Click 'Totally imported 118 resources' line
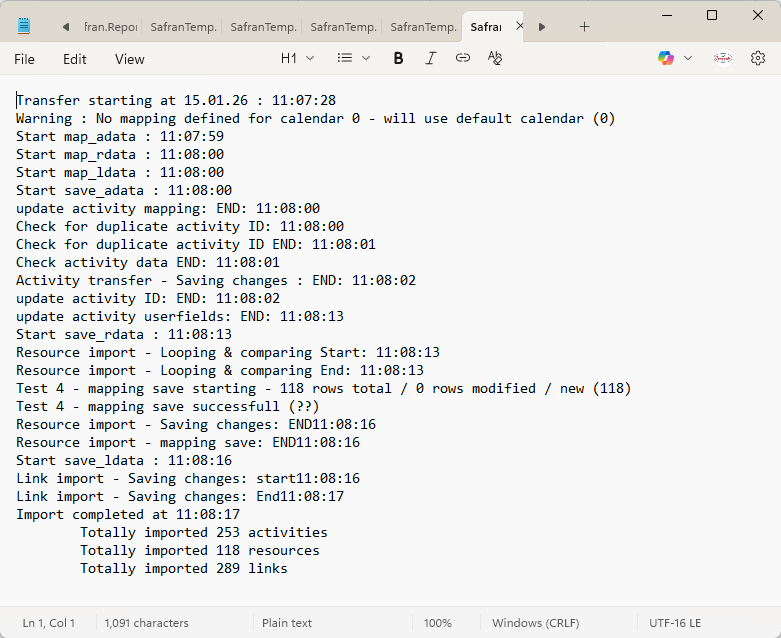This screenshot has width=781, height=638. 200,550
